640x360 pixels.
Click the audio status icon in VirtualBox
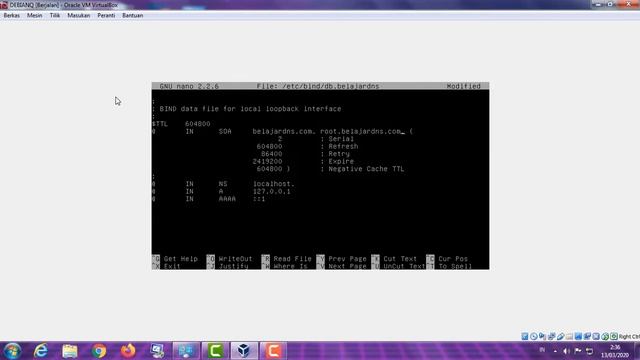coord(542,336)
